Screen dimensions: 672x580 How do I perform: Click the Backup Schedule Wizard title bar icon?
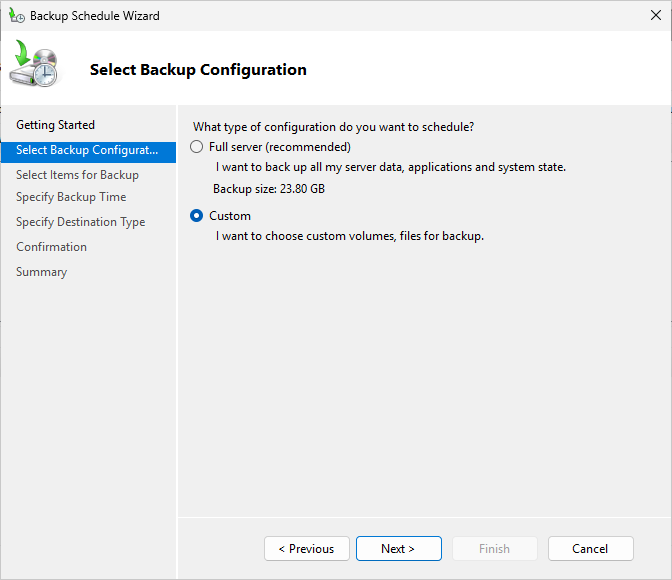pos(17,16)
